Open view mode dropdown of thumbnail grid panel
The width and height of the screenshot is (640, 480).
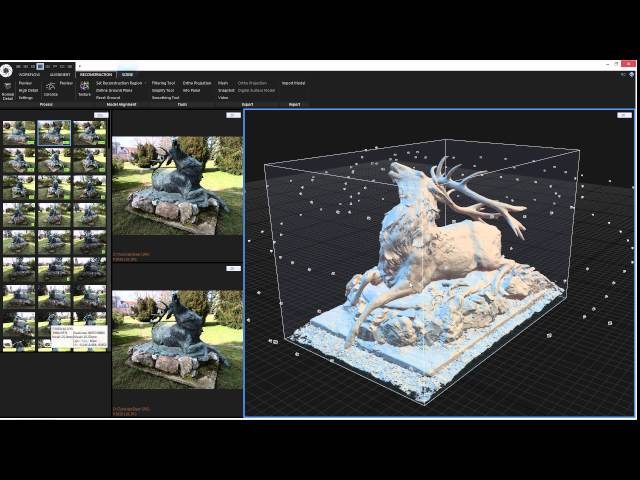(101, 115)
